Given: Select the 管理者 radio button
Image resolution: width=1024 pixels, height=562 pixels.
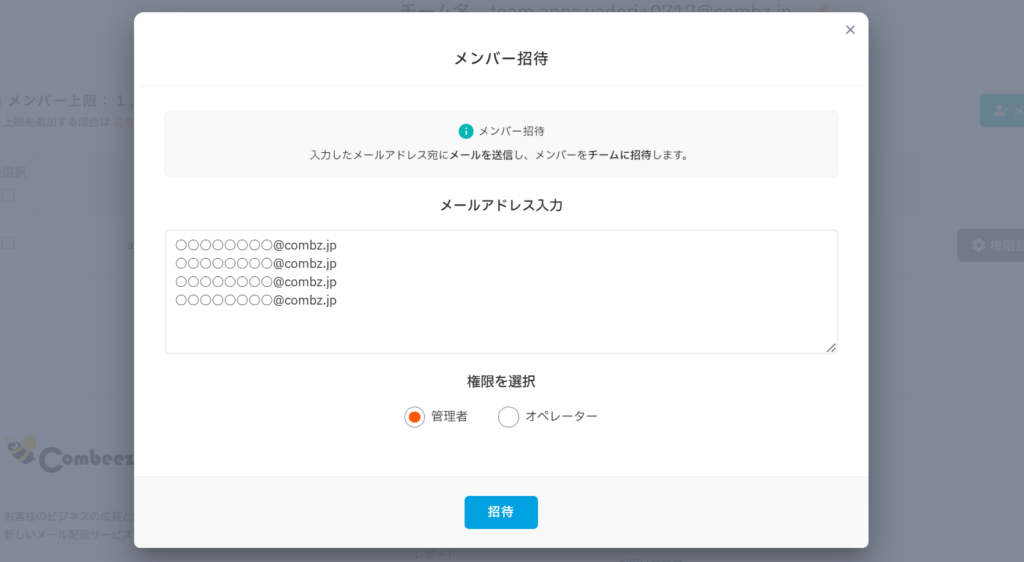Looking at the screenshot, I should tap(414, 416).
